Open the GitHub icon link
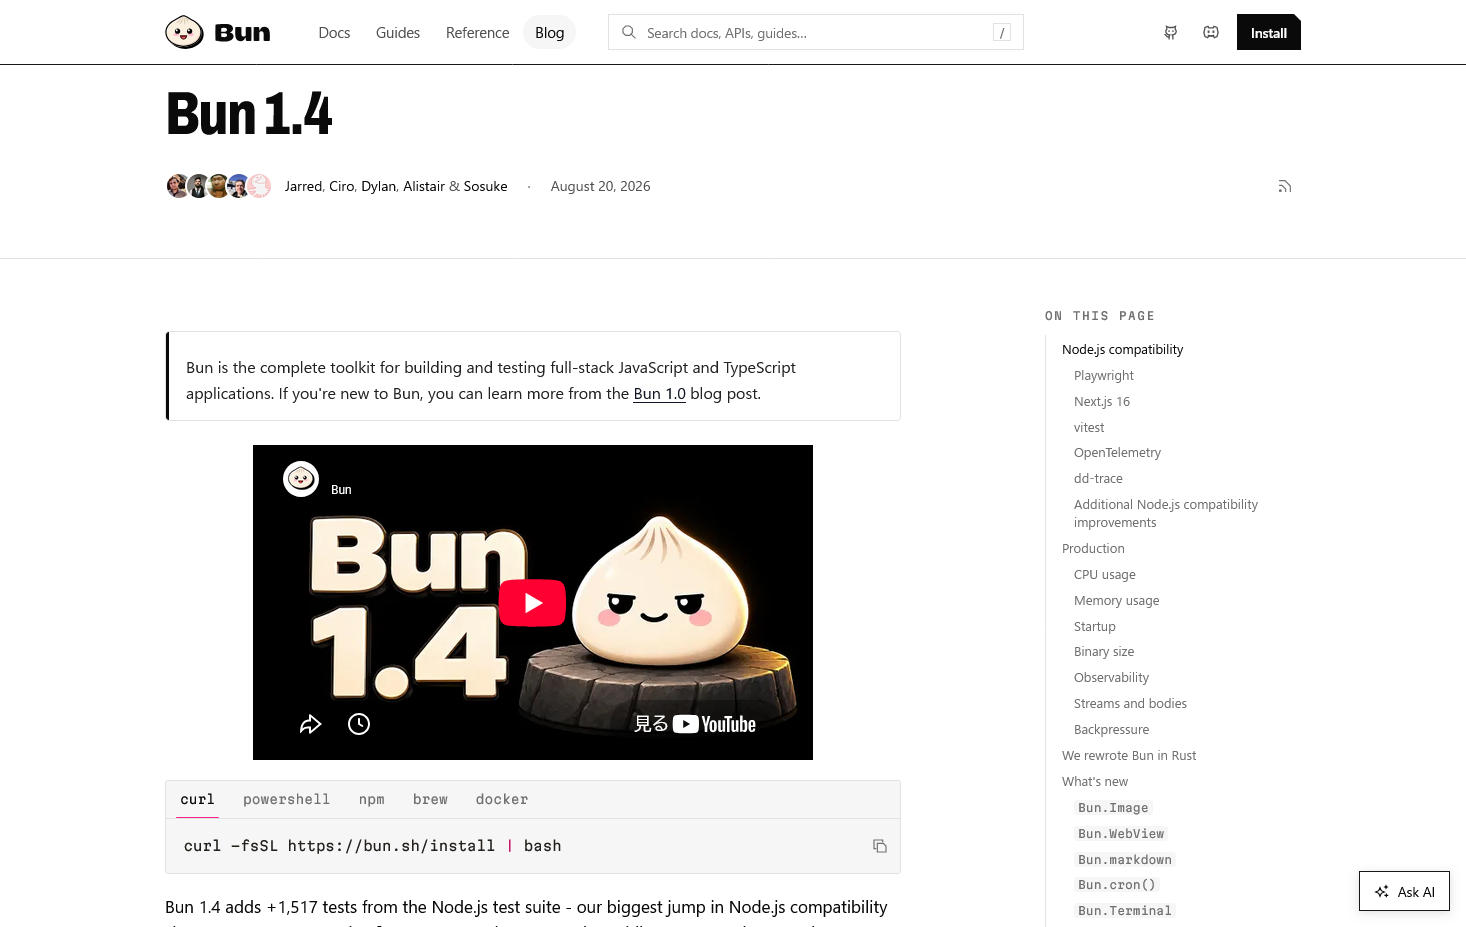This screenshot has width=1466, height=927. (1171, 33)
